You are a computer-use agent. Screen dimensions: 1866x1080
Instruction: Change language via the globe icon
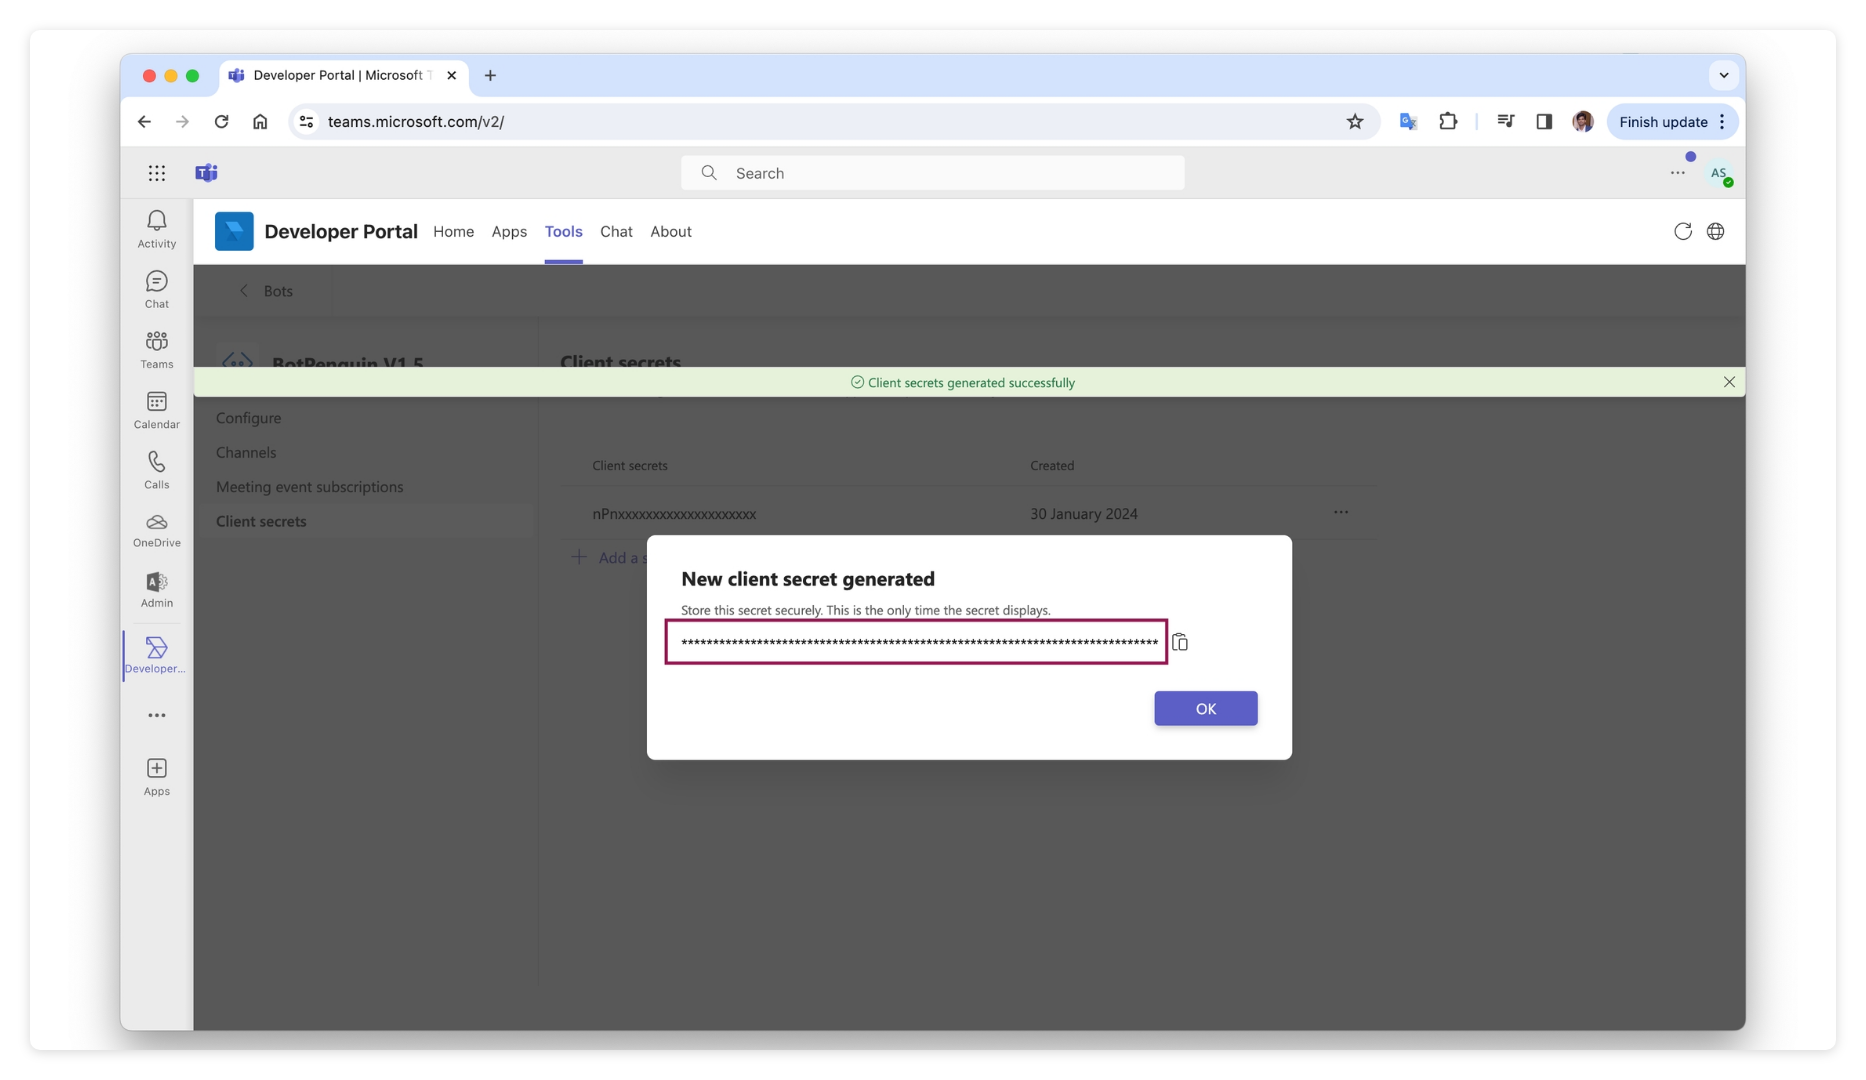(1716, 231)
